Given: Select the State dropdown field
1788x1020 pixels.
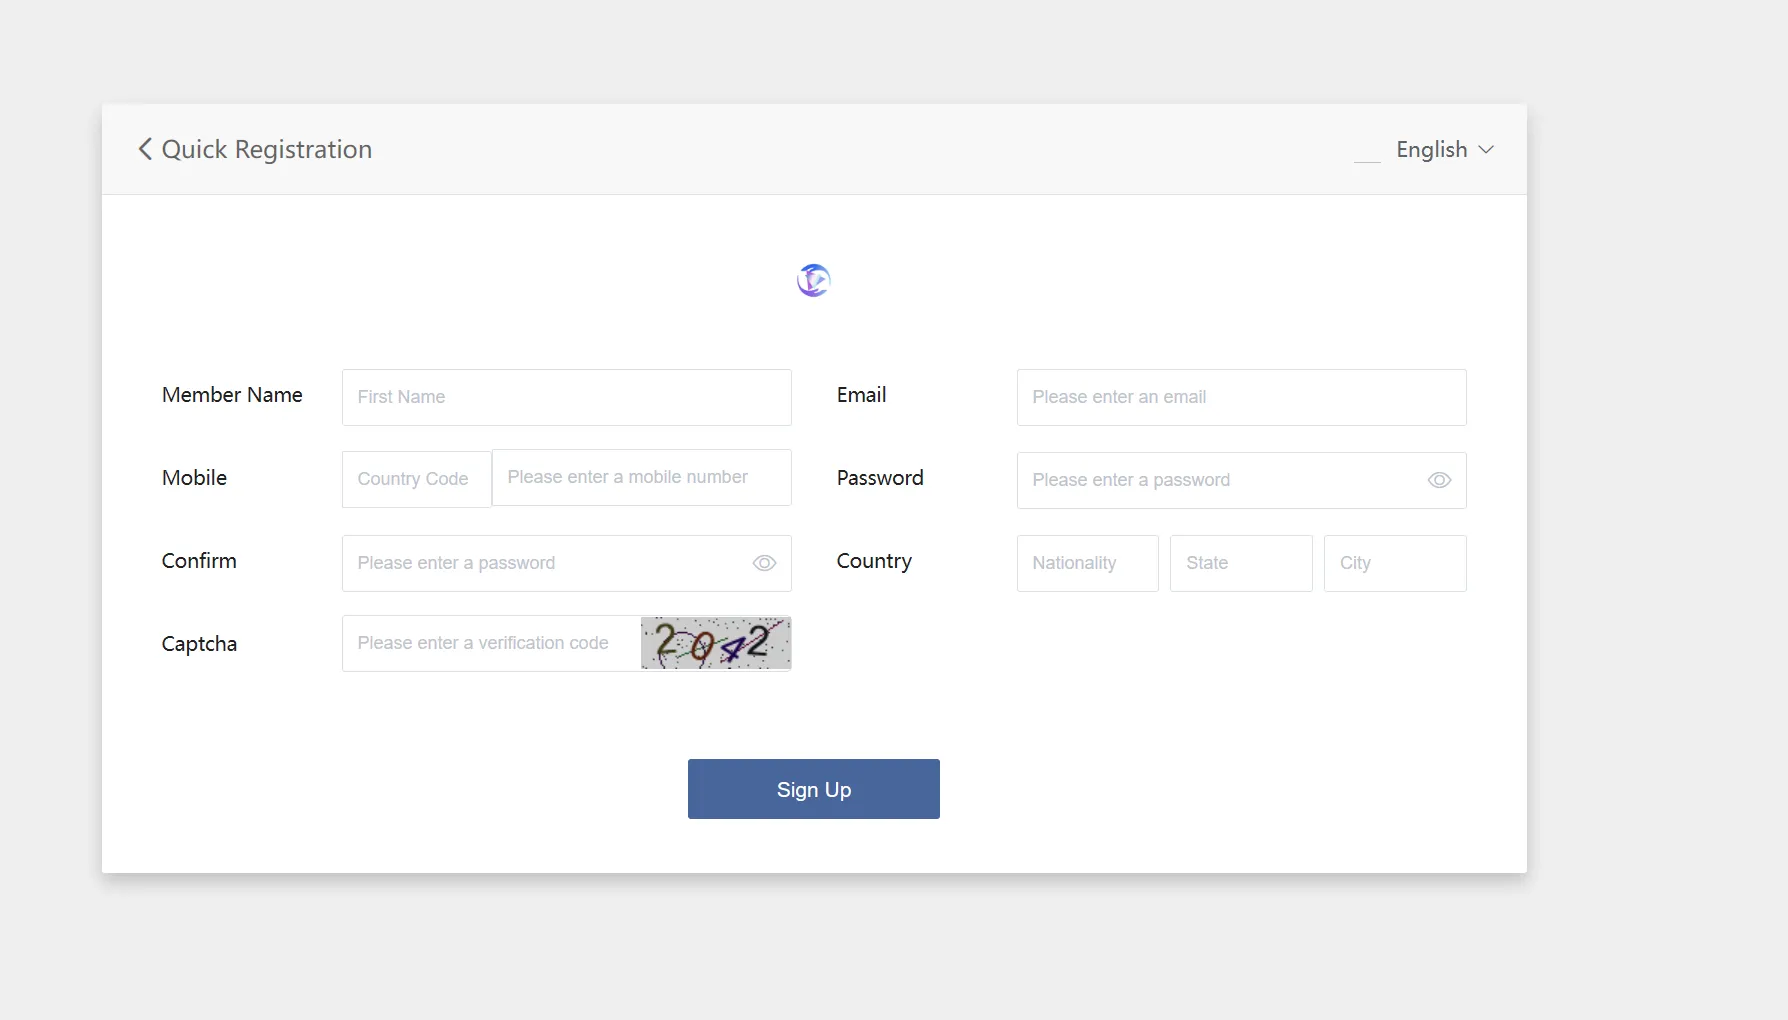Looking at the screenshot, I should click(x=1241, y=563).
